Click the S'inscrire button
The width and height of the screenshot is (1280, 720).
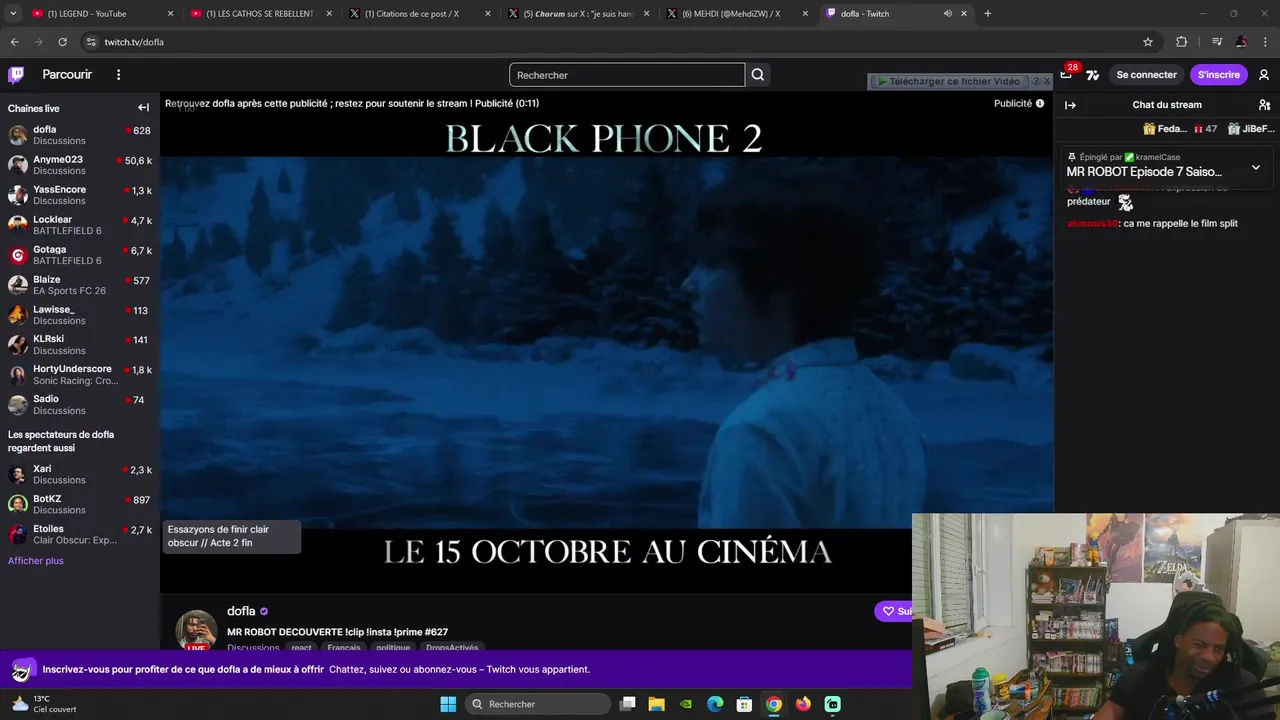[x=1218, y=75]
